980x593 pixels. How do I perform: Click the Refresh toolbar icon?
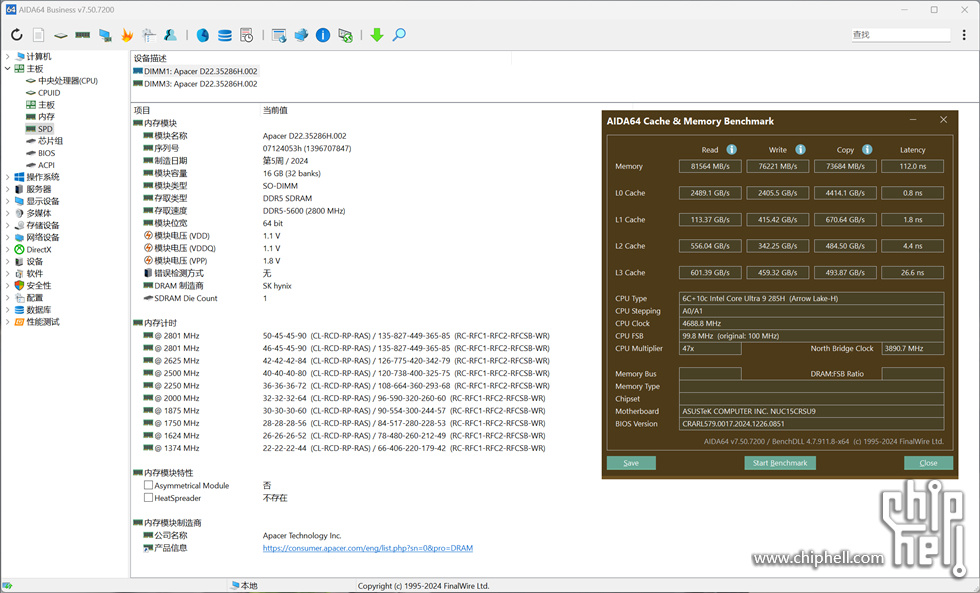[x=17, y=35]
